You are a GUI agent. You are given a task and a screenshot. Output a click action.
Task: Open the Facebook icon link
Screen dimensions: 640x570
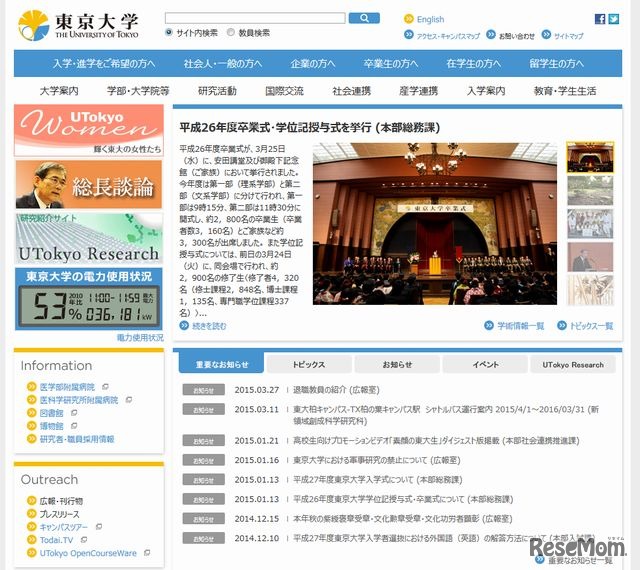(600, 19)
